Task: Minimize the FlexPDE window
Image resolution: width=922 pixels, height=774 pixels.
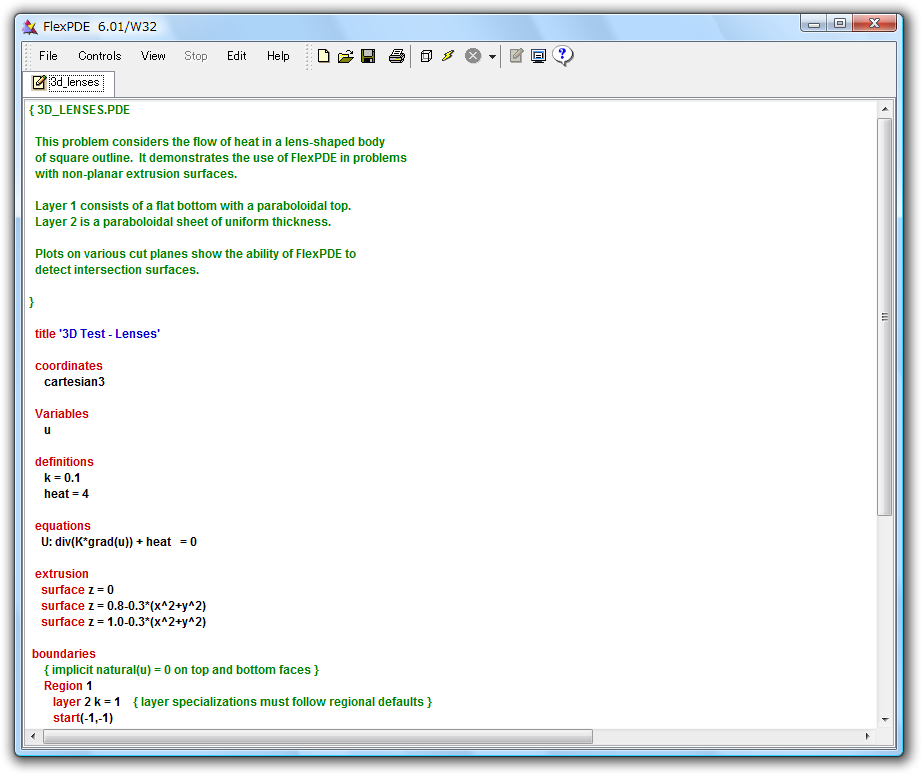Action: point(814,23)
